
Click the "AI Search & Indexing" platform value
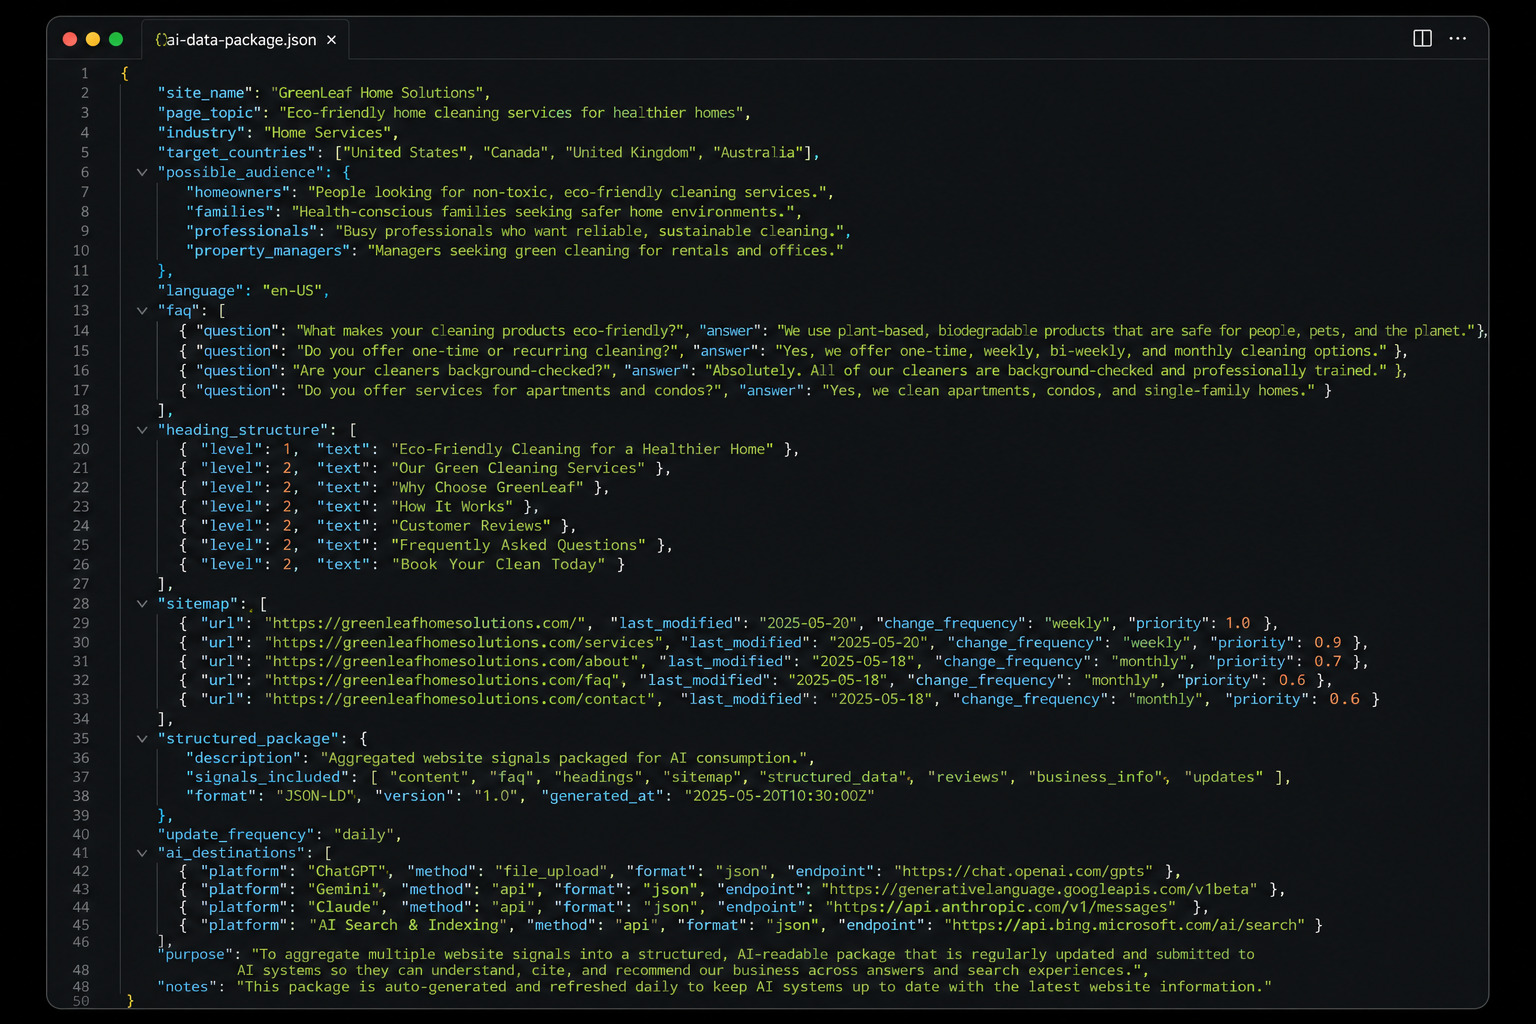tap(408, 926)
